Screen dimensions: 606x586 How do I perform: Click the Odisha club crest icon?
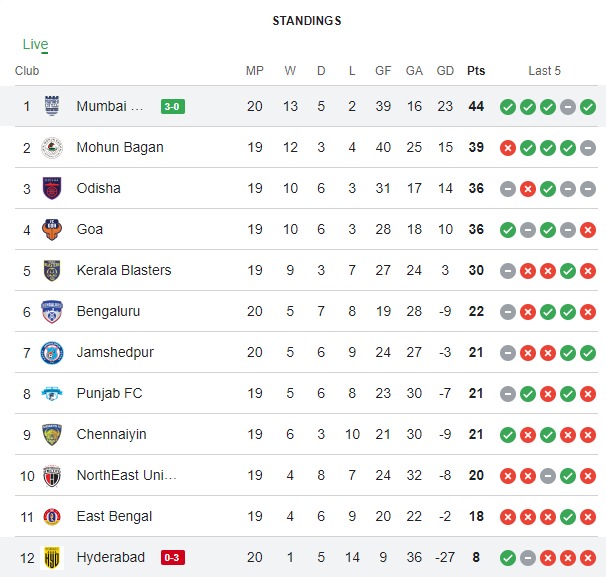click(51, 188)
